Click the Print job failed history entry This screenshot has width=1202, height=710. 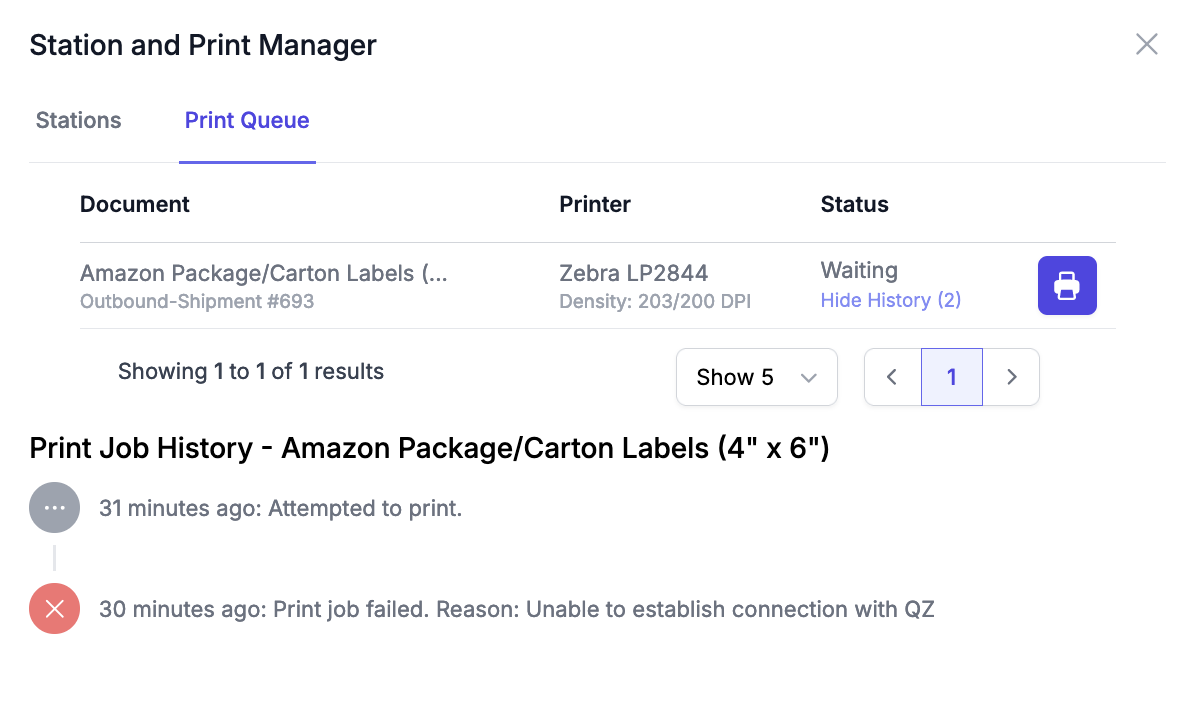pyautogui.click(x=517, y=609)
